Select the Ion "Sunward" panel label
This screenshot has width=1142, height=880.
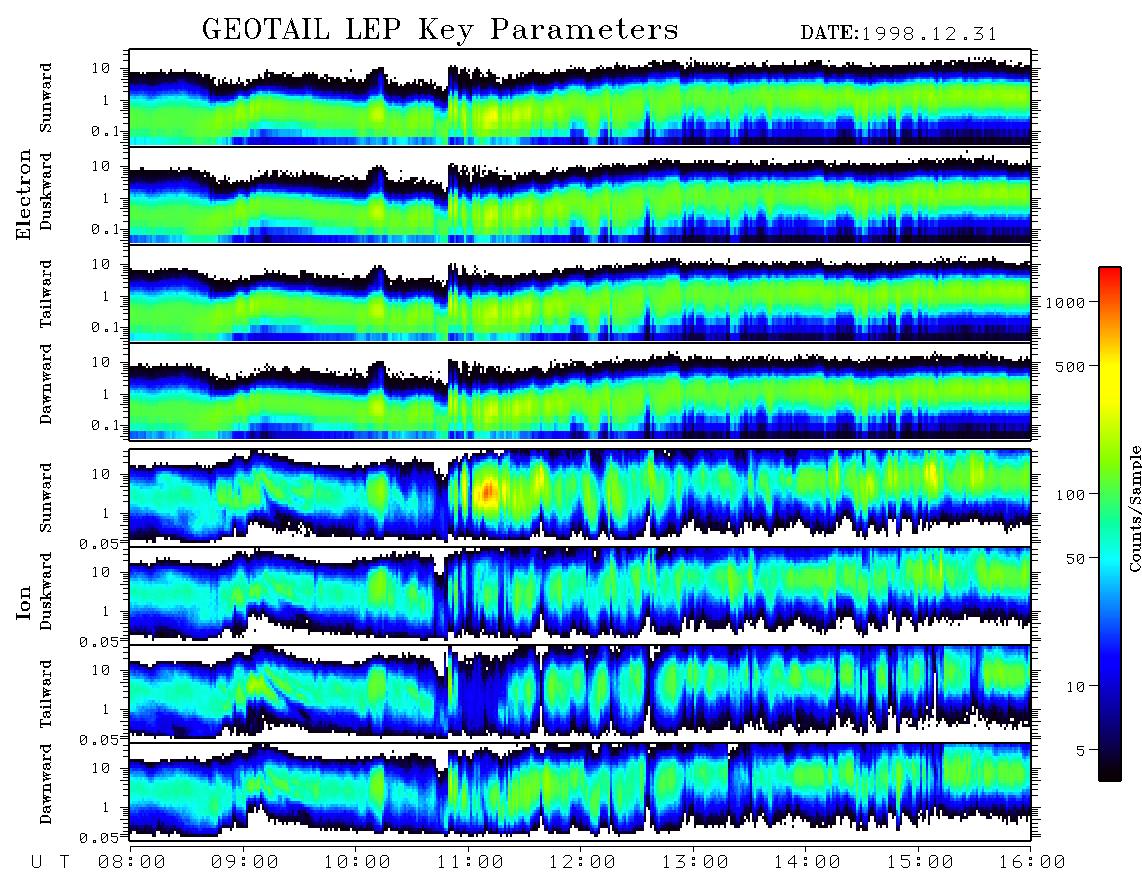click(46, 497)
